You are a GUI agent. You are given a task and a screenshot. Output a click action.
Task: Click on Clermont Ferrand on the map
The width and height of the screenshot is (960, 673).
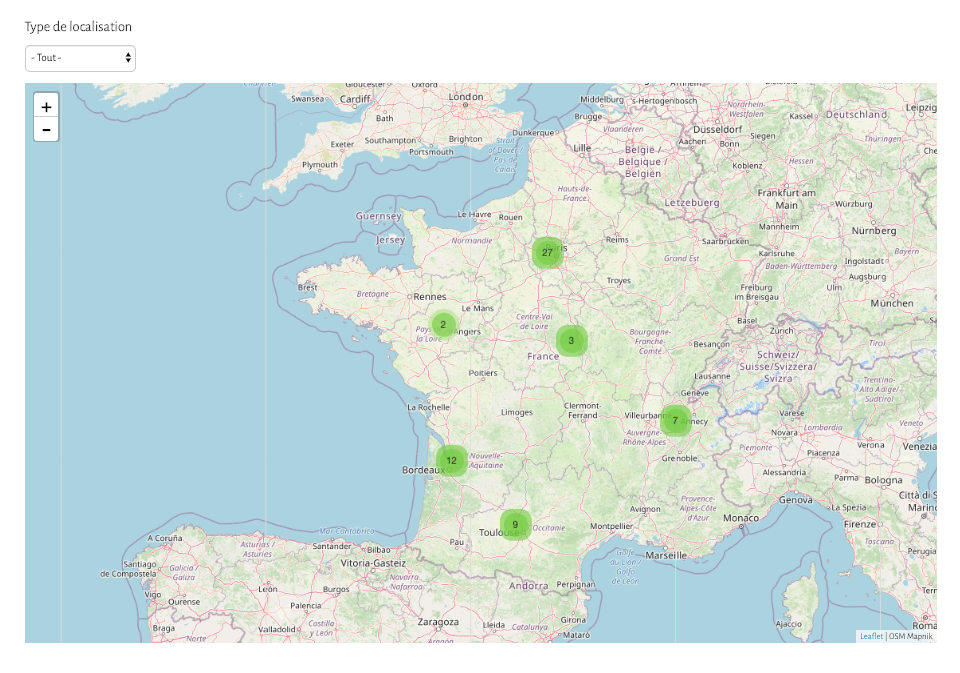pos(582,410)
